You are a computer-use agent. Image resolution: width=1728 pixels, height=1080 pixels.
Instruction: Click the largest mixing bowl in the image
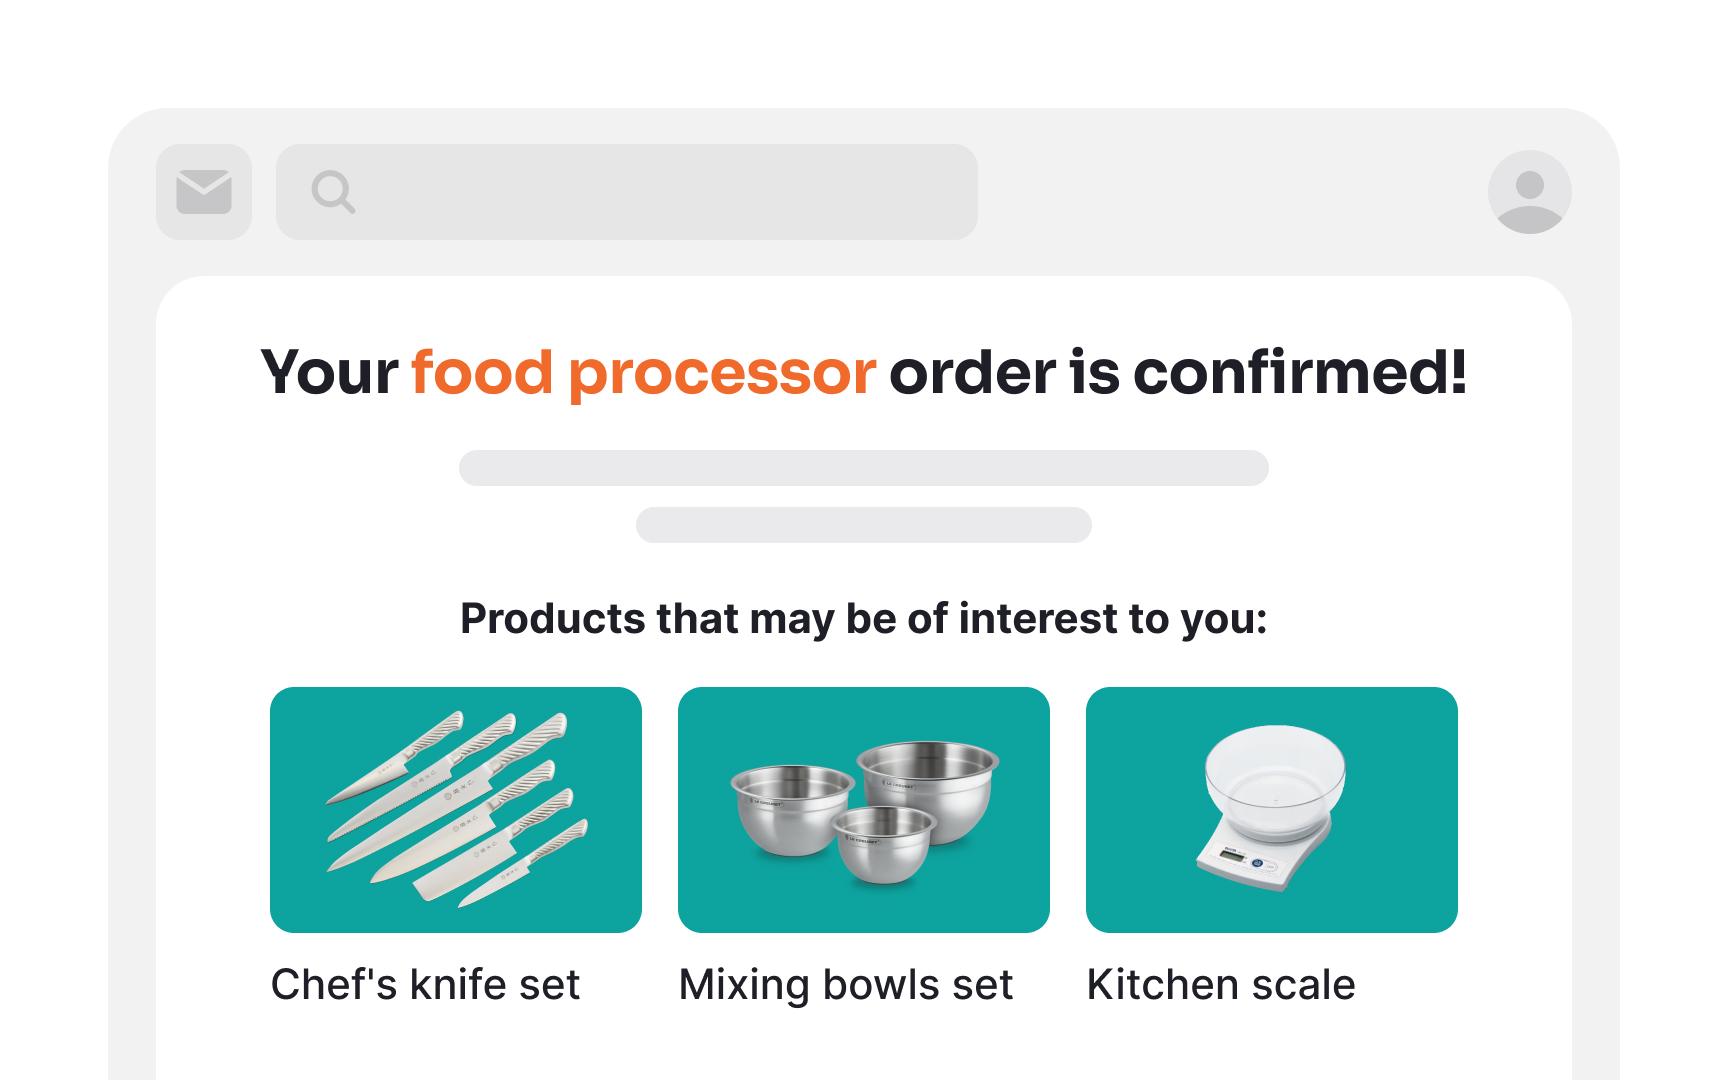tap(930, 785)
